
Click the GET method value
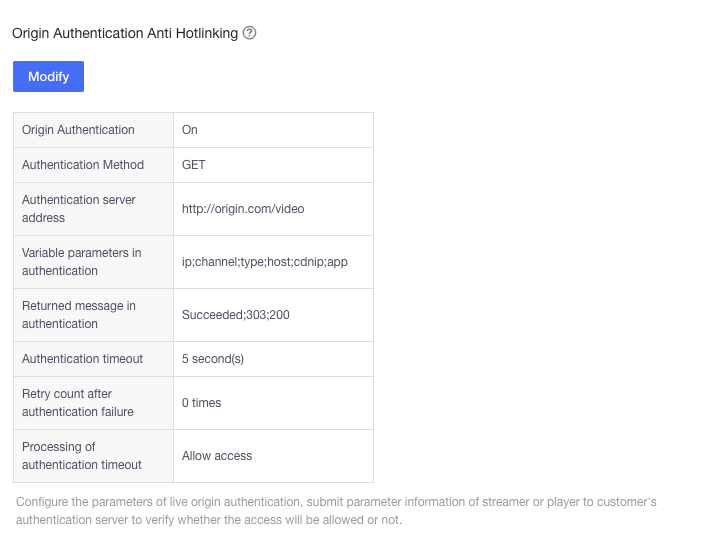click(193, 165)
